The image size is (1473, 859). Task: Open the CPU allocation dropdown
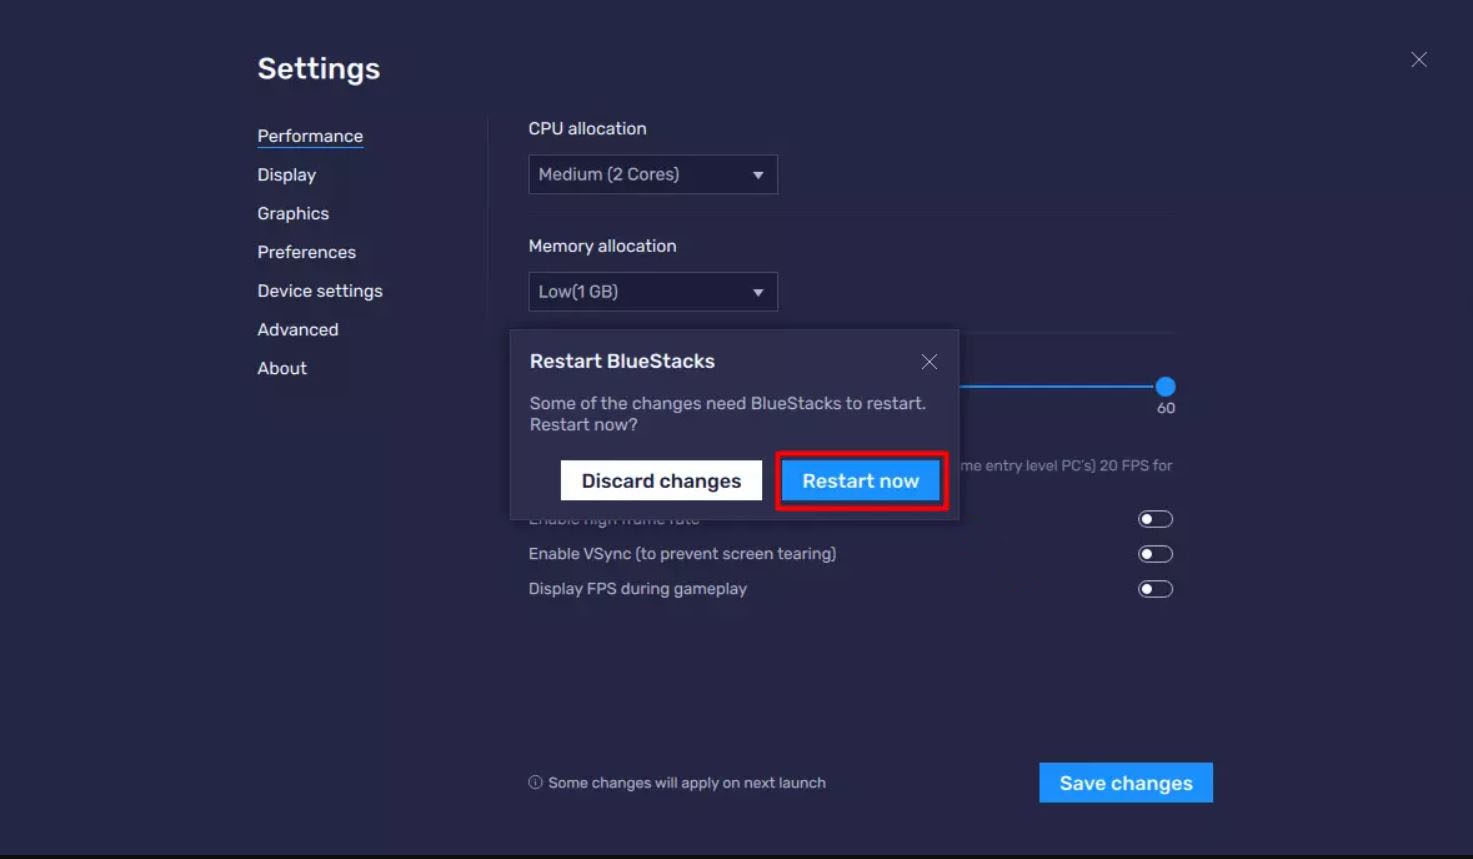652,174
